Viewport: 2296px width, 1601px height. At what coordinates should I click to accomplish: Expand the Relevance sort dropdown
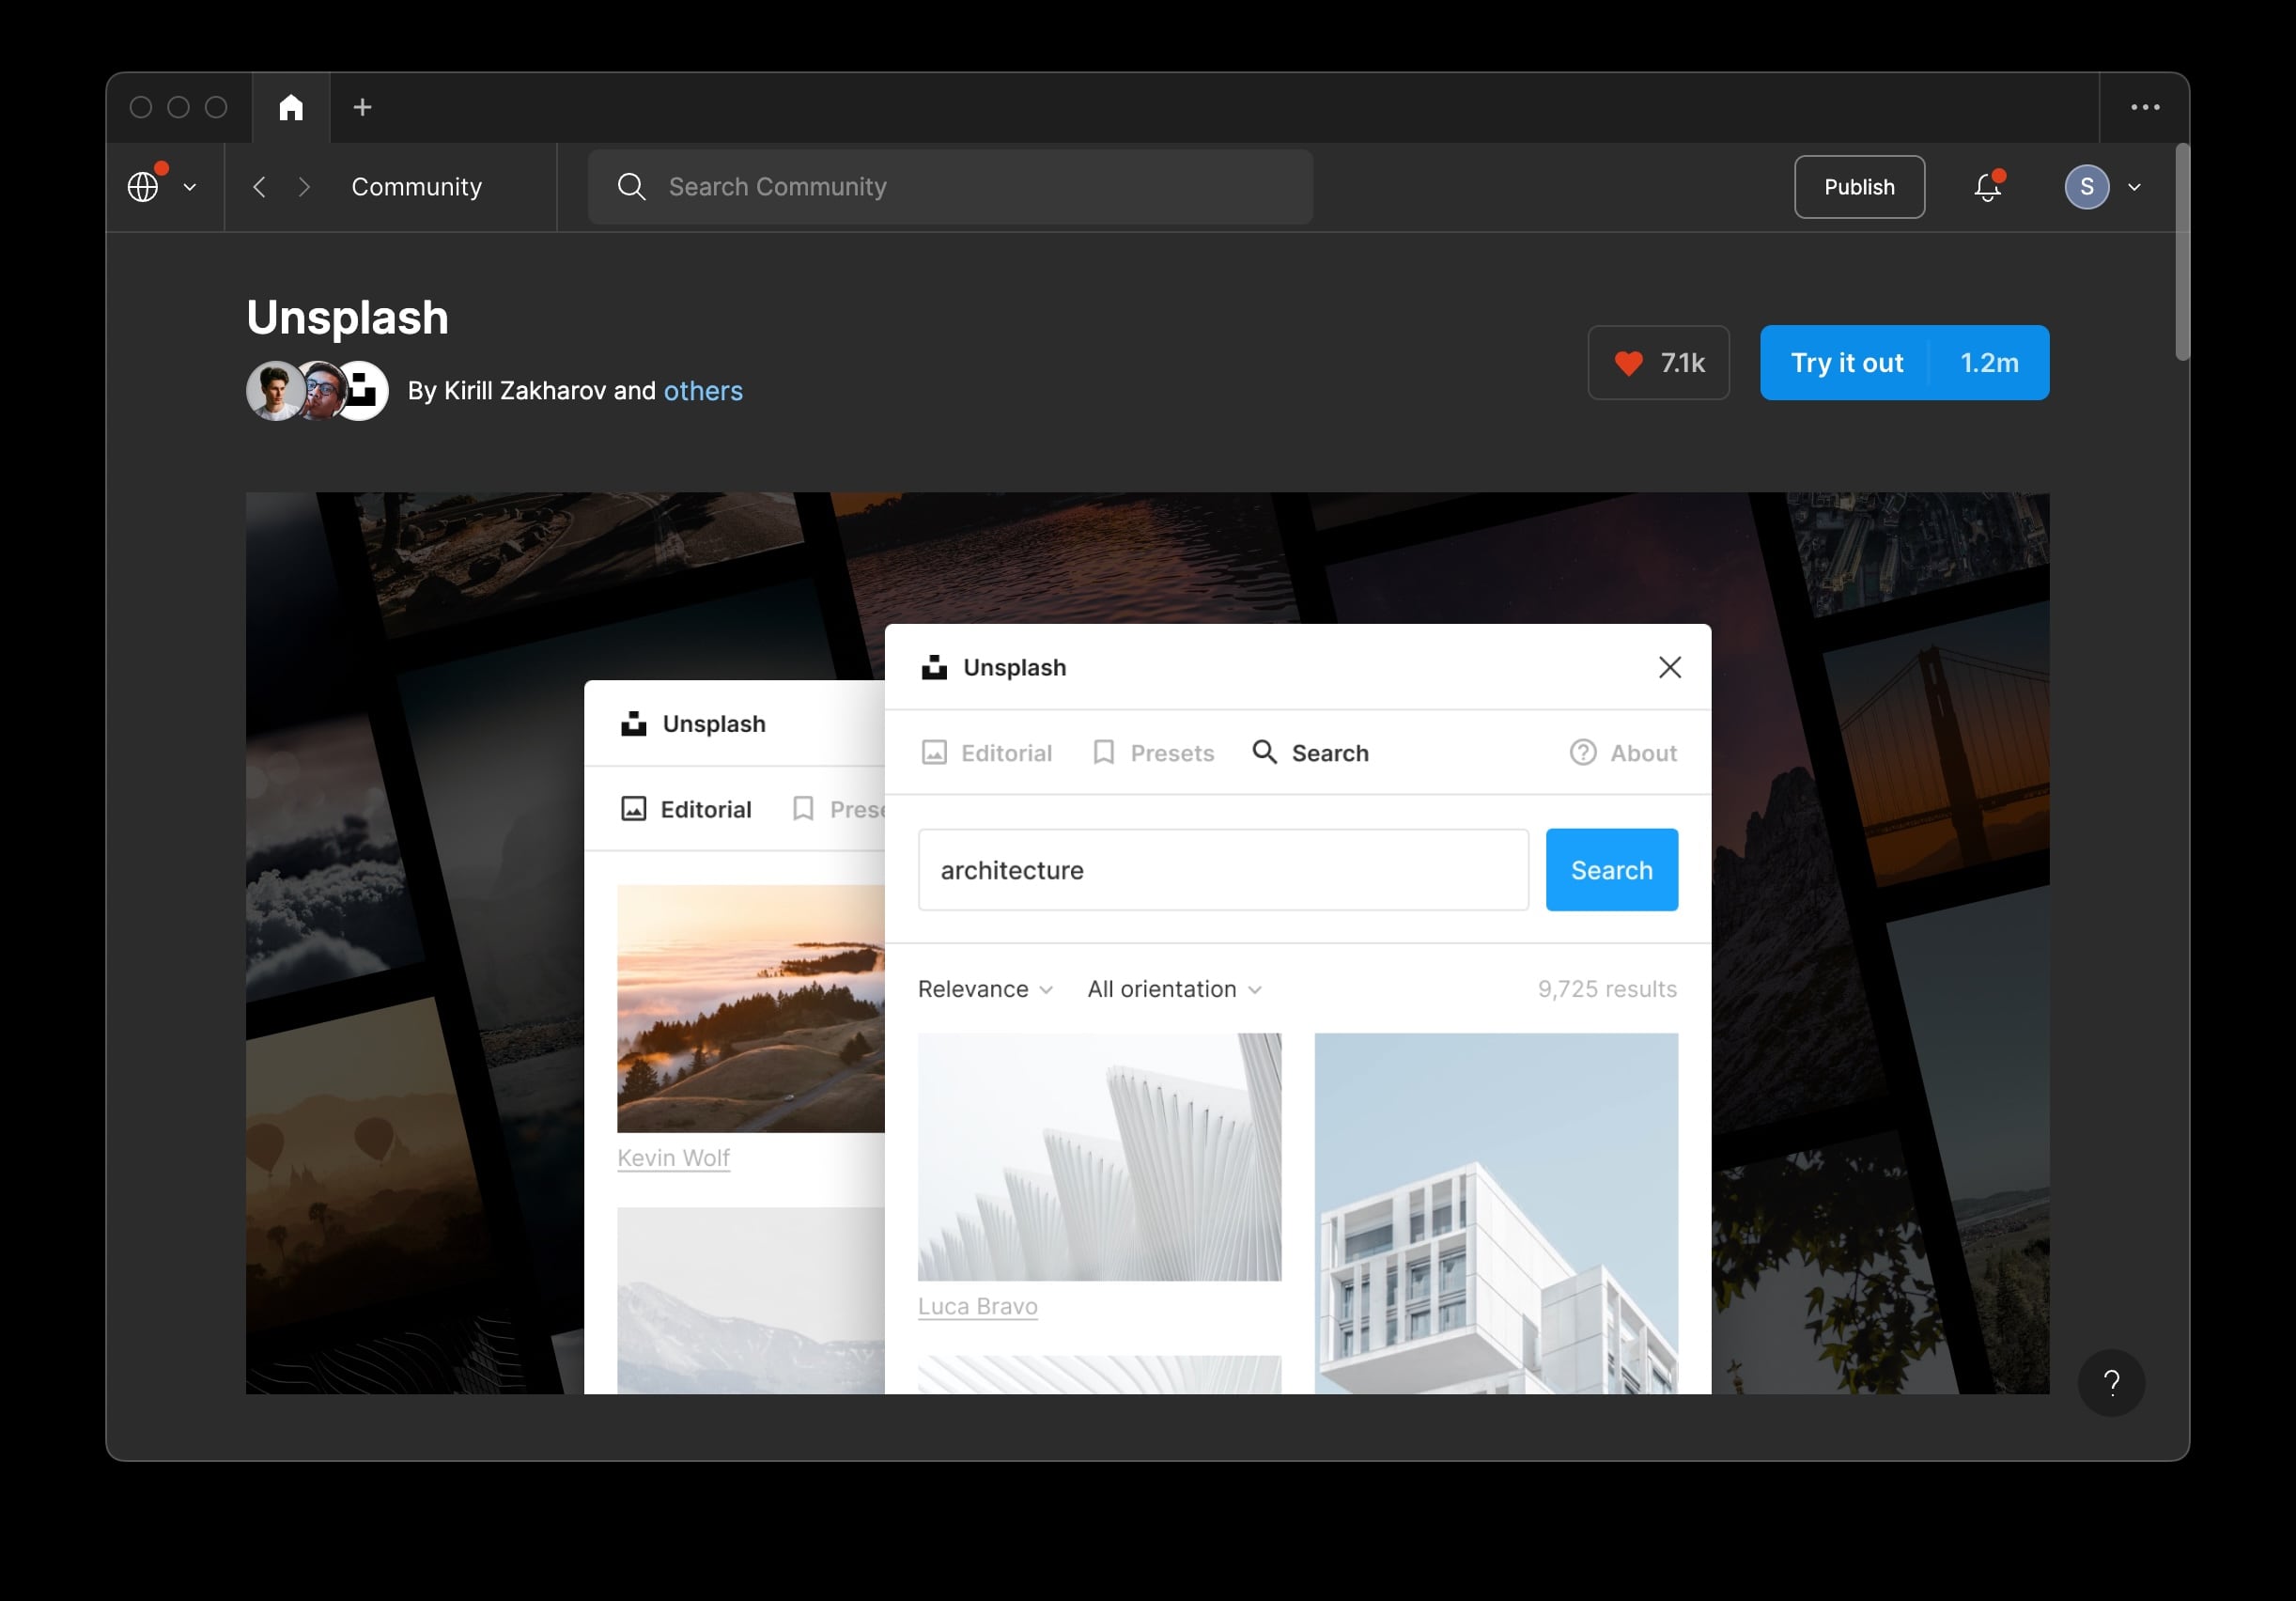[x=984, y=989]
